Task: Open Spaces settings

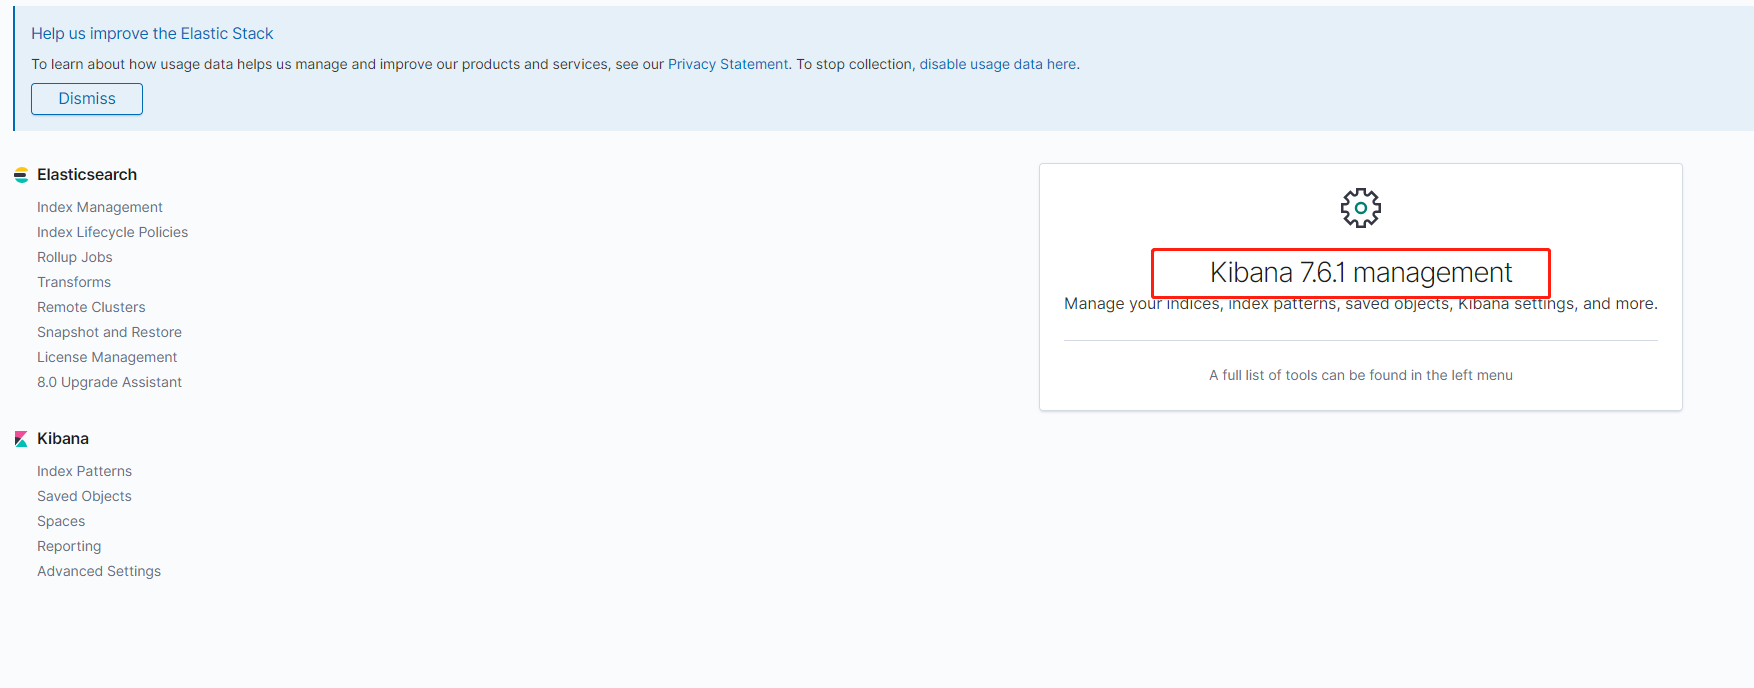Action: click(61, 521)
